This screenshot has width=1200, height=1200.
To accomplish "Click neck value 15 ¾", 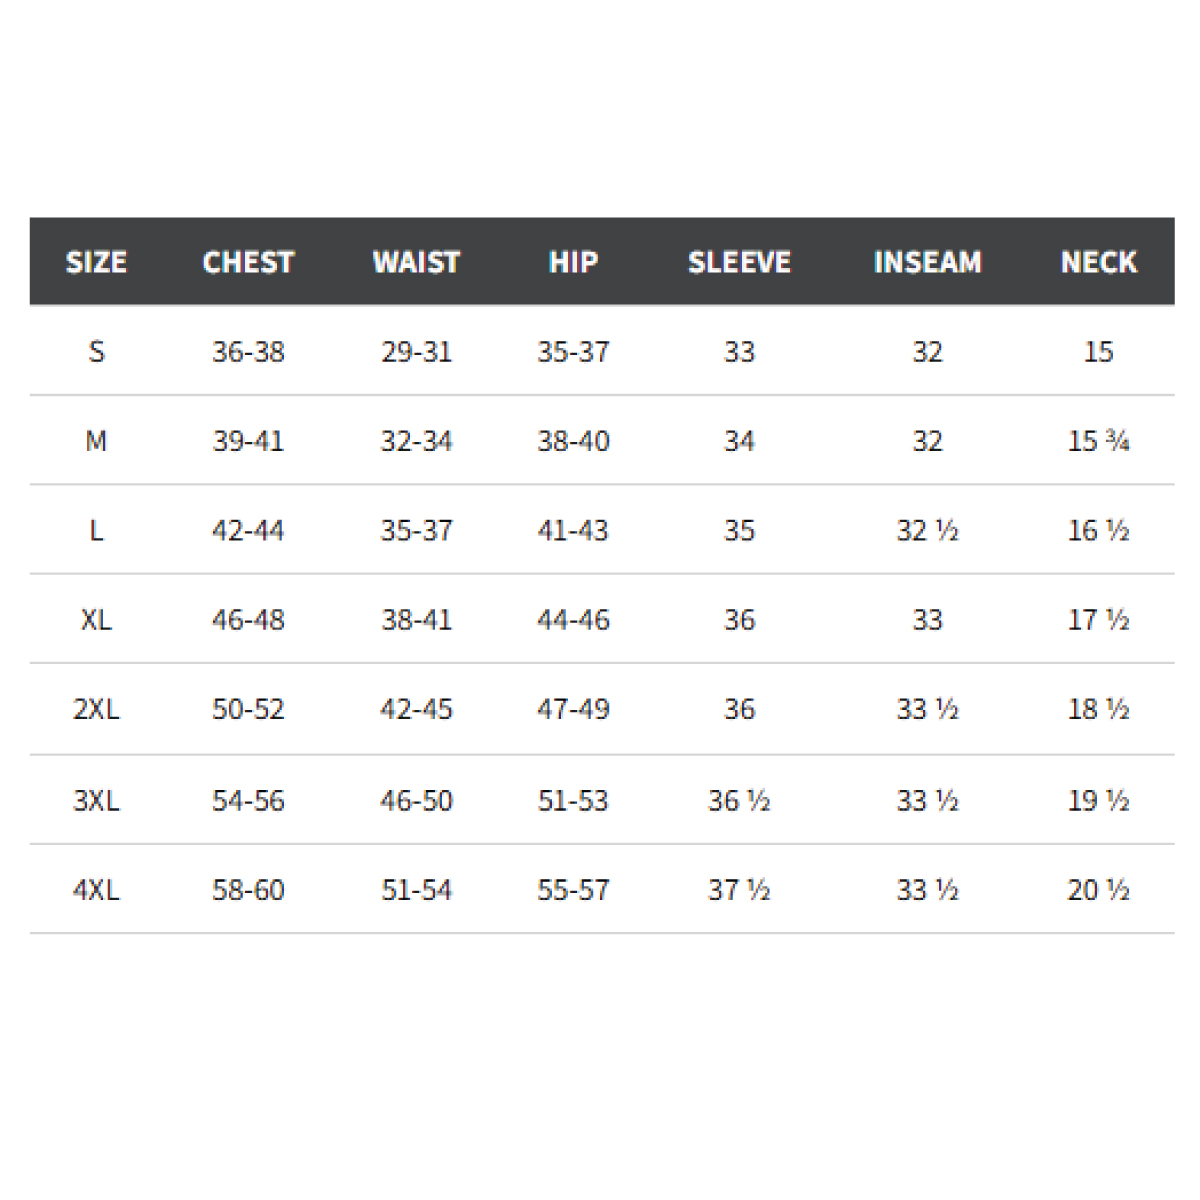I will [1098, 441].
